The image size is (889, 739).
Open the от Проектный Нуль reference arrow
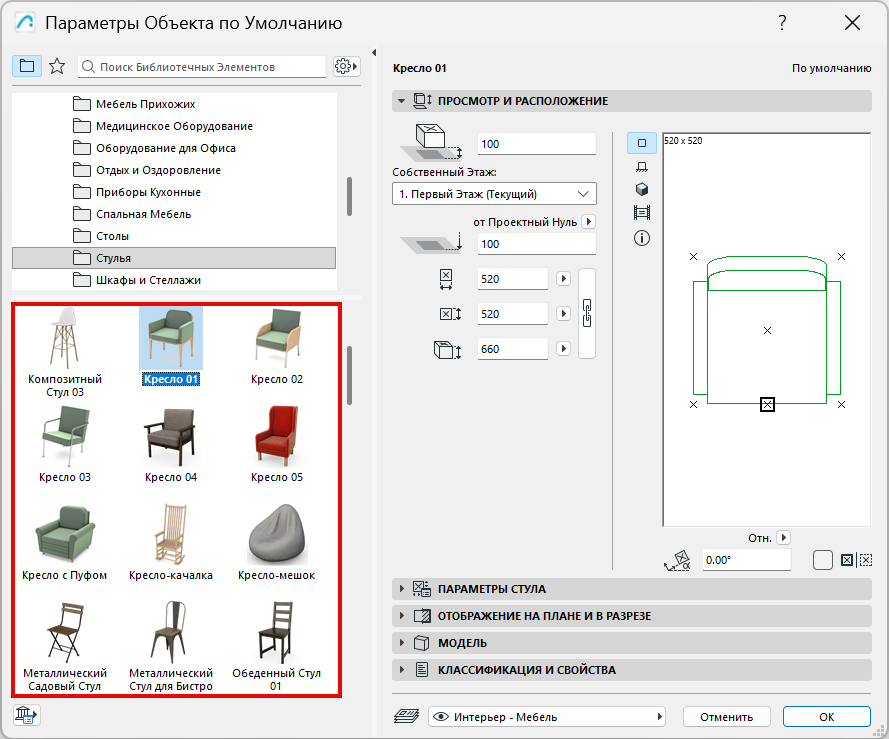(589, 222)
